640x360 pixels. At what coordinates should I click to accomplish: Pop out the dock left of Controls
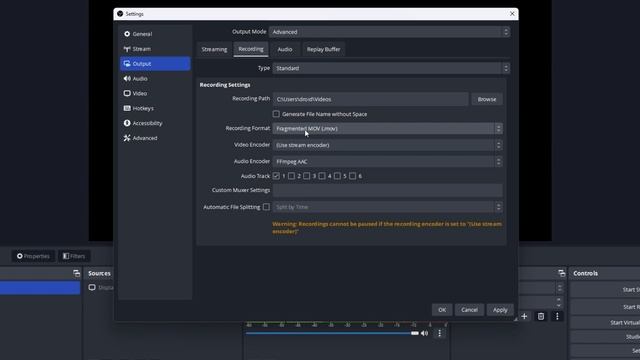pyautogui.click(x=562, y=273)
